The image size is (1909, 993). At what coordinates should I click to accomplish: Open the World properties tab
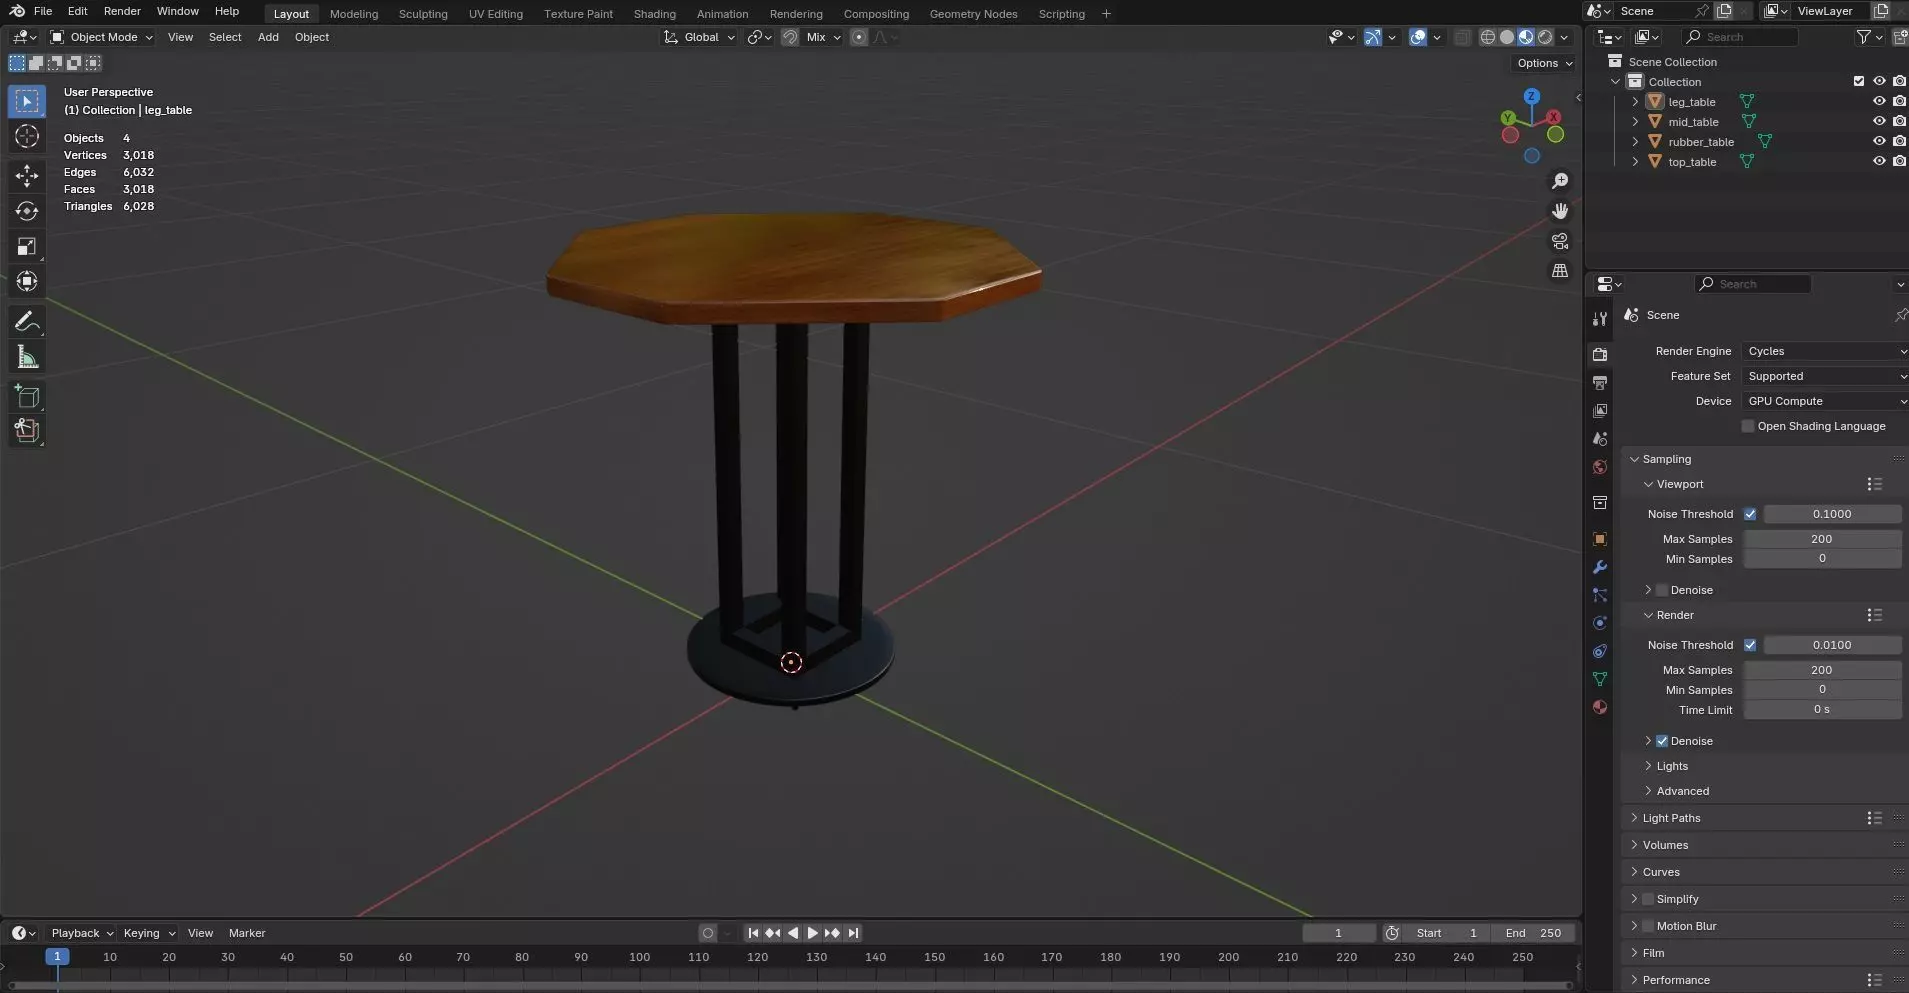(x=1600, y=467)
